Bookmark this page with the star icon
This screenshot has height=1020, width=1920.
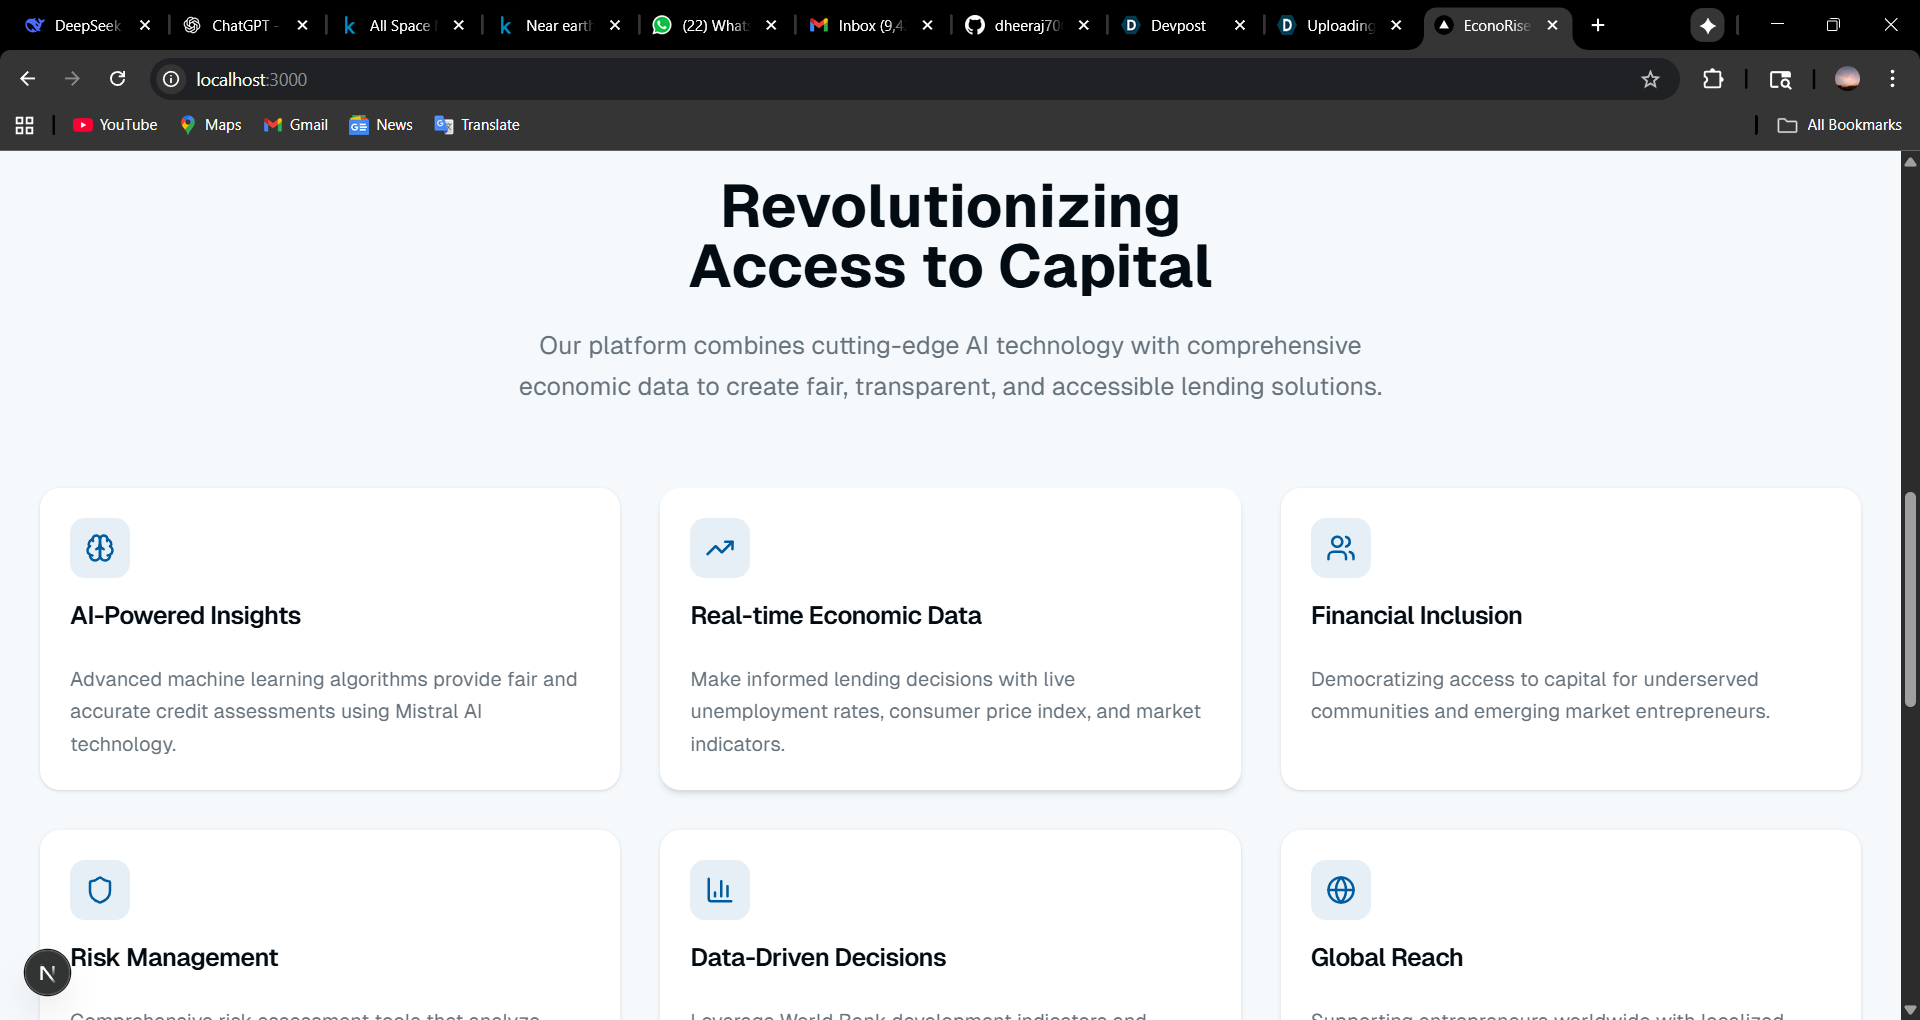point(1650,79)
